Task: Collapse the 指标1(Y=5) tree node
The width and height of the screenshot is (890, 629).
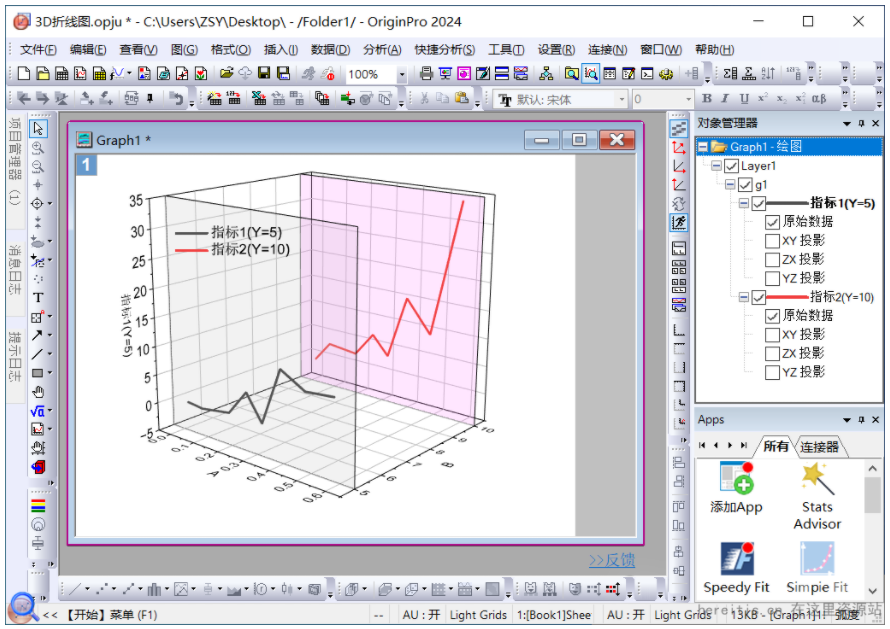Action: click(744, 203)
